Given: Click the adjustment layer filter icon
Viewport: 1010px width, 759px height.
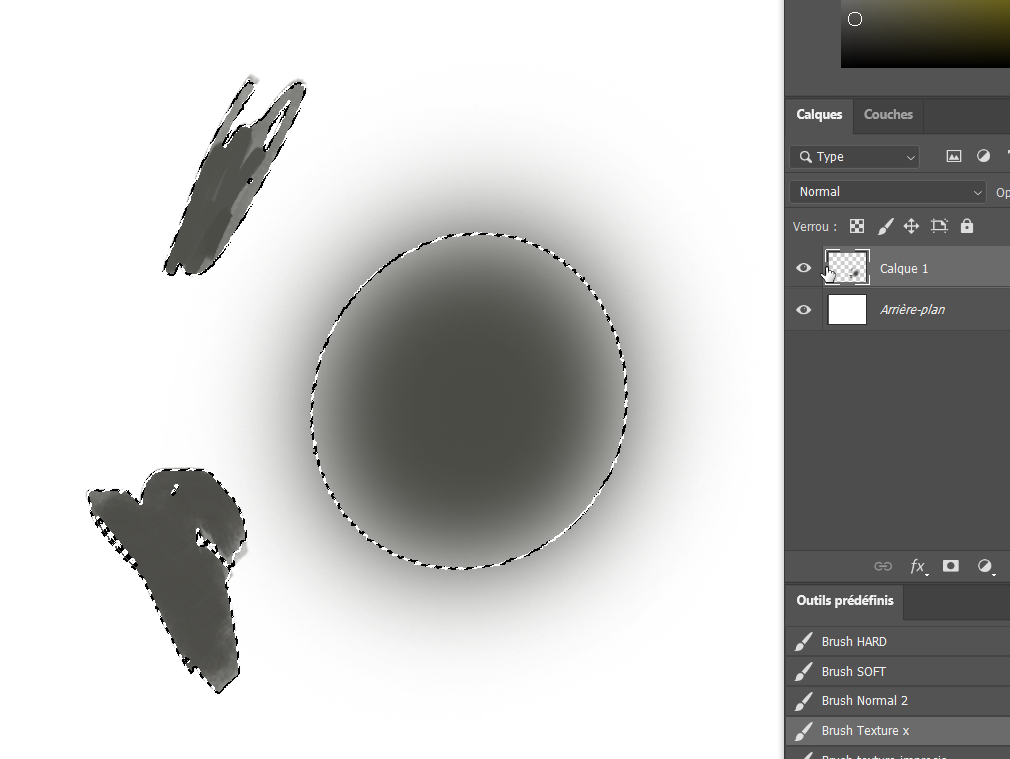Looking at the screenshot, I should pos(983,157).
